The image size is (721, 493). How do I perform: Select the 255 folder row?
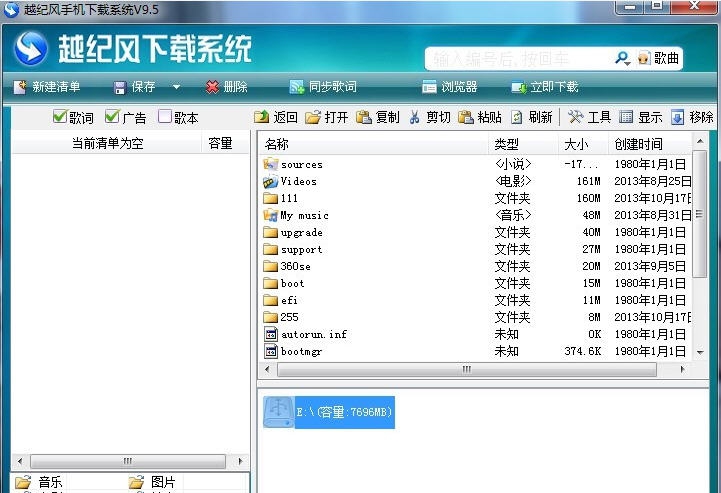click(476, 317)
